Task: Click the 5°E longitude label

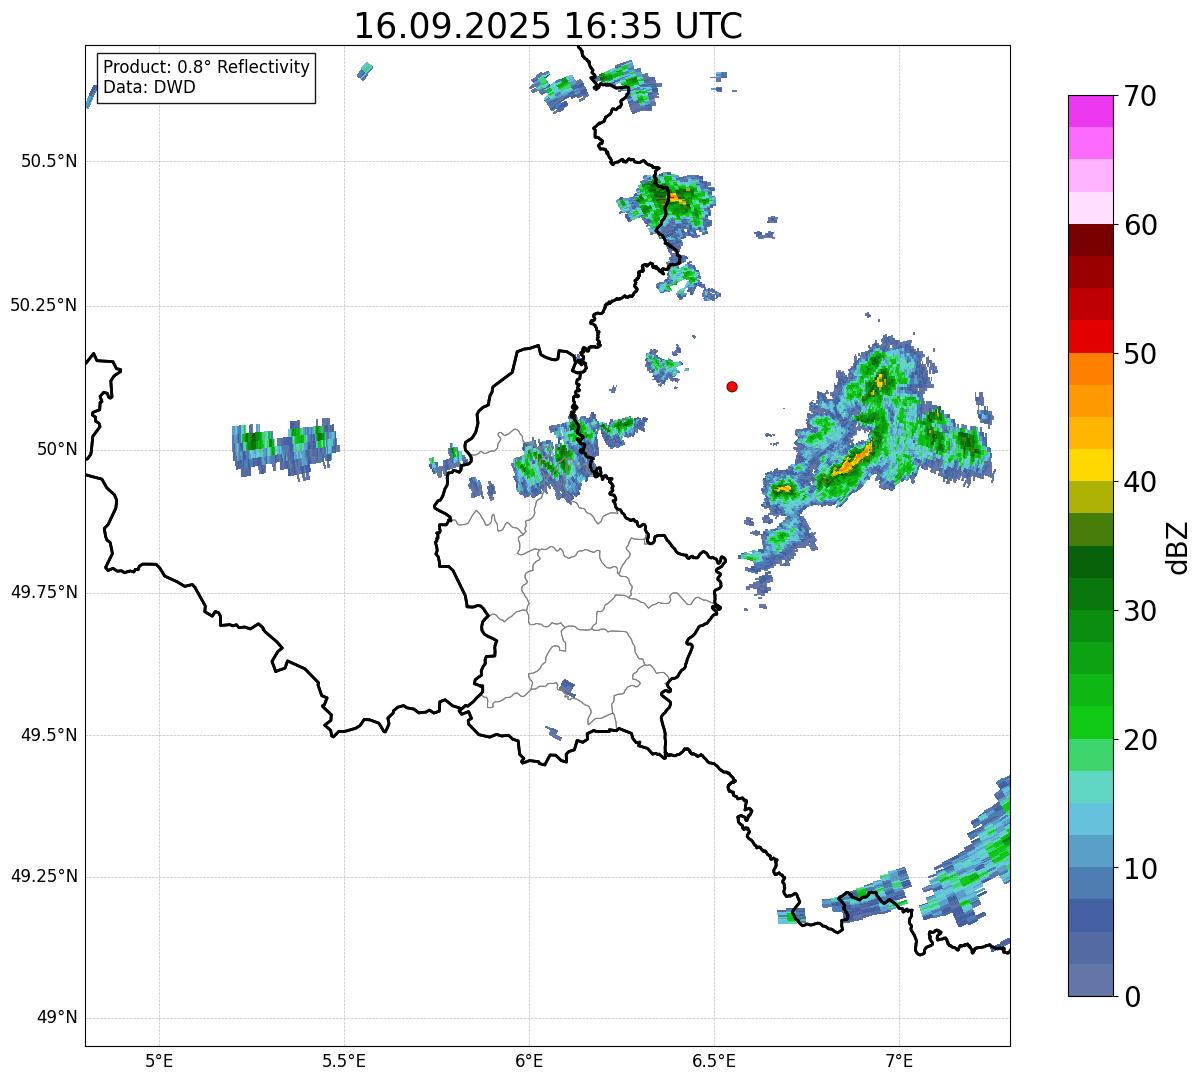Action: (x=159, y=1060)
